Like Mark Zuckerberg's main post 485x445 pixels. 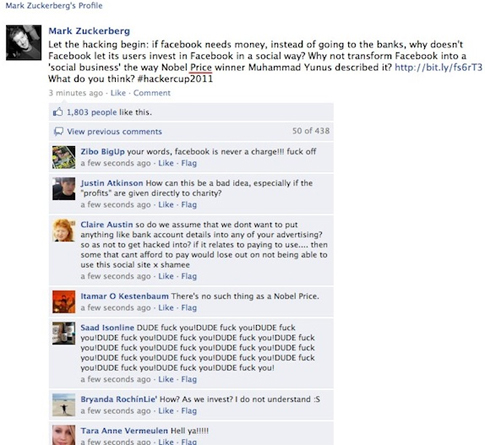[x=118, y=93]
